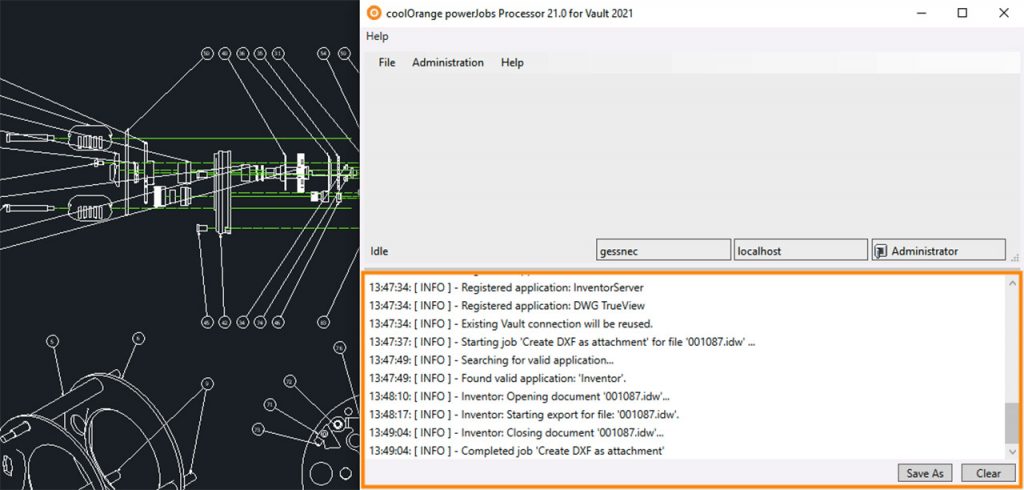Click the log scrollbar down arrow
Screen dimensions: 1024x490
pos(1013,452)
